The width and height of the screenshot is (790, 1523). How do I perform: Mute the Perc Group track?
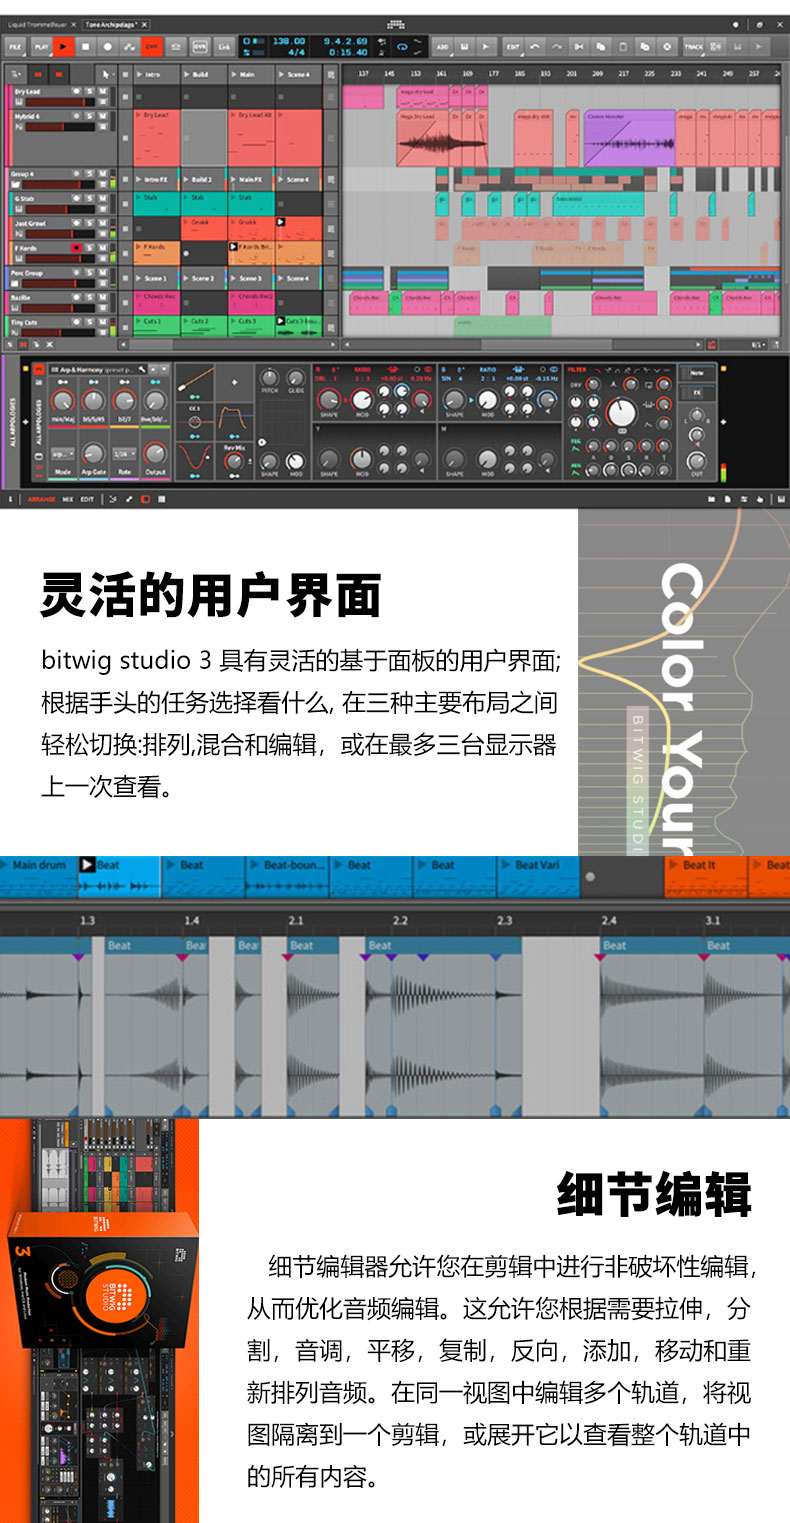point(101,272)
